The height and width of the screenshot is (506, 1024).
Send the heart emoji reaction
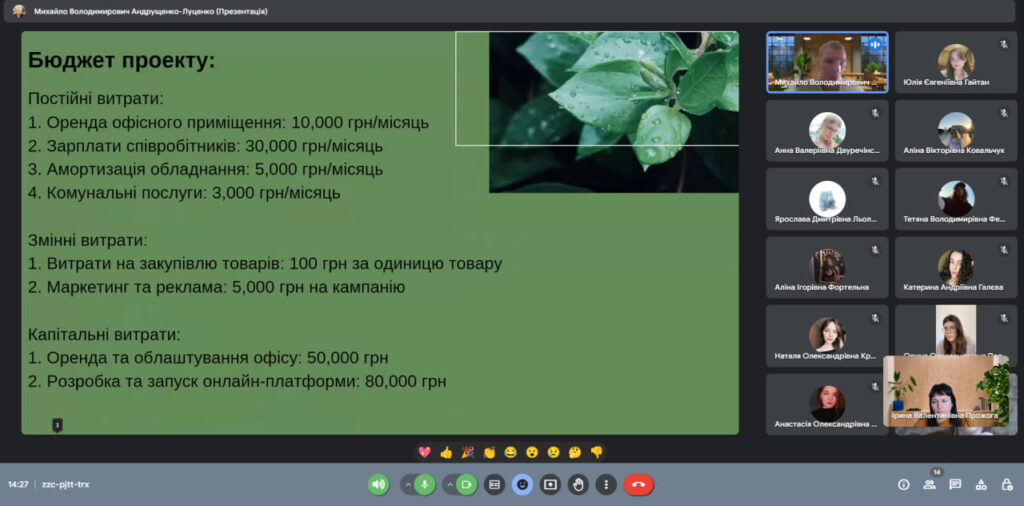[424, 452]
